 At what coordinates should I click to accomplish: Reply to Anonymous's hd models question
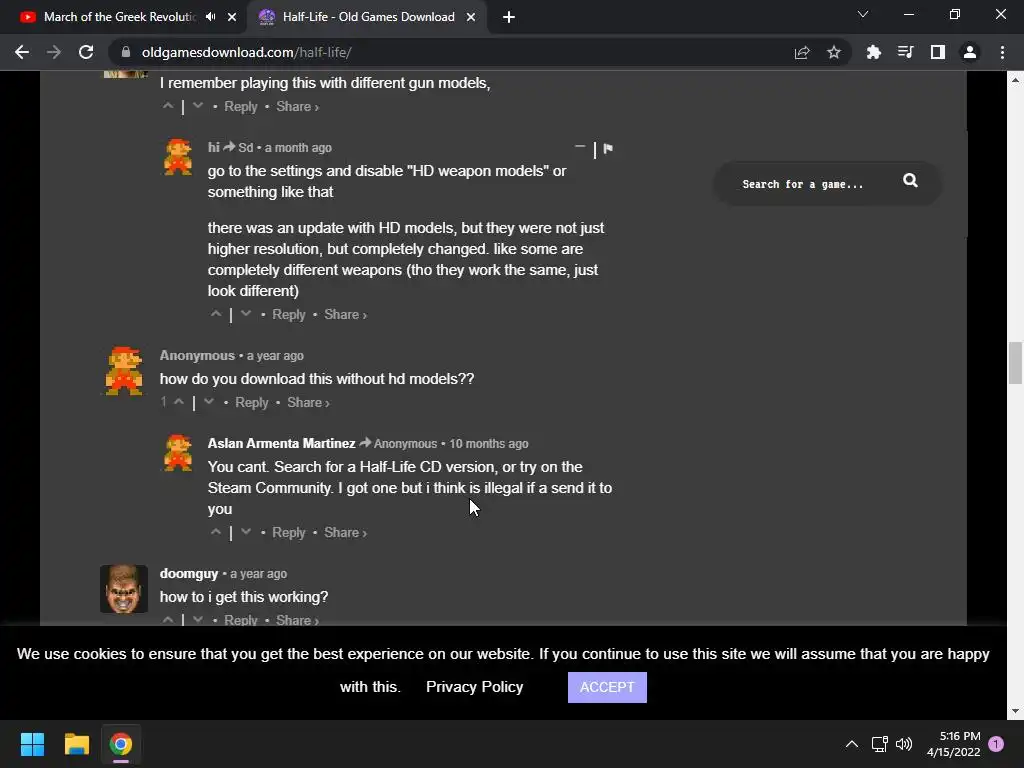tap(251, 403)
